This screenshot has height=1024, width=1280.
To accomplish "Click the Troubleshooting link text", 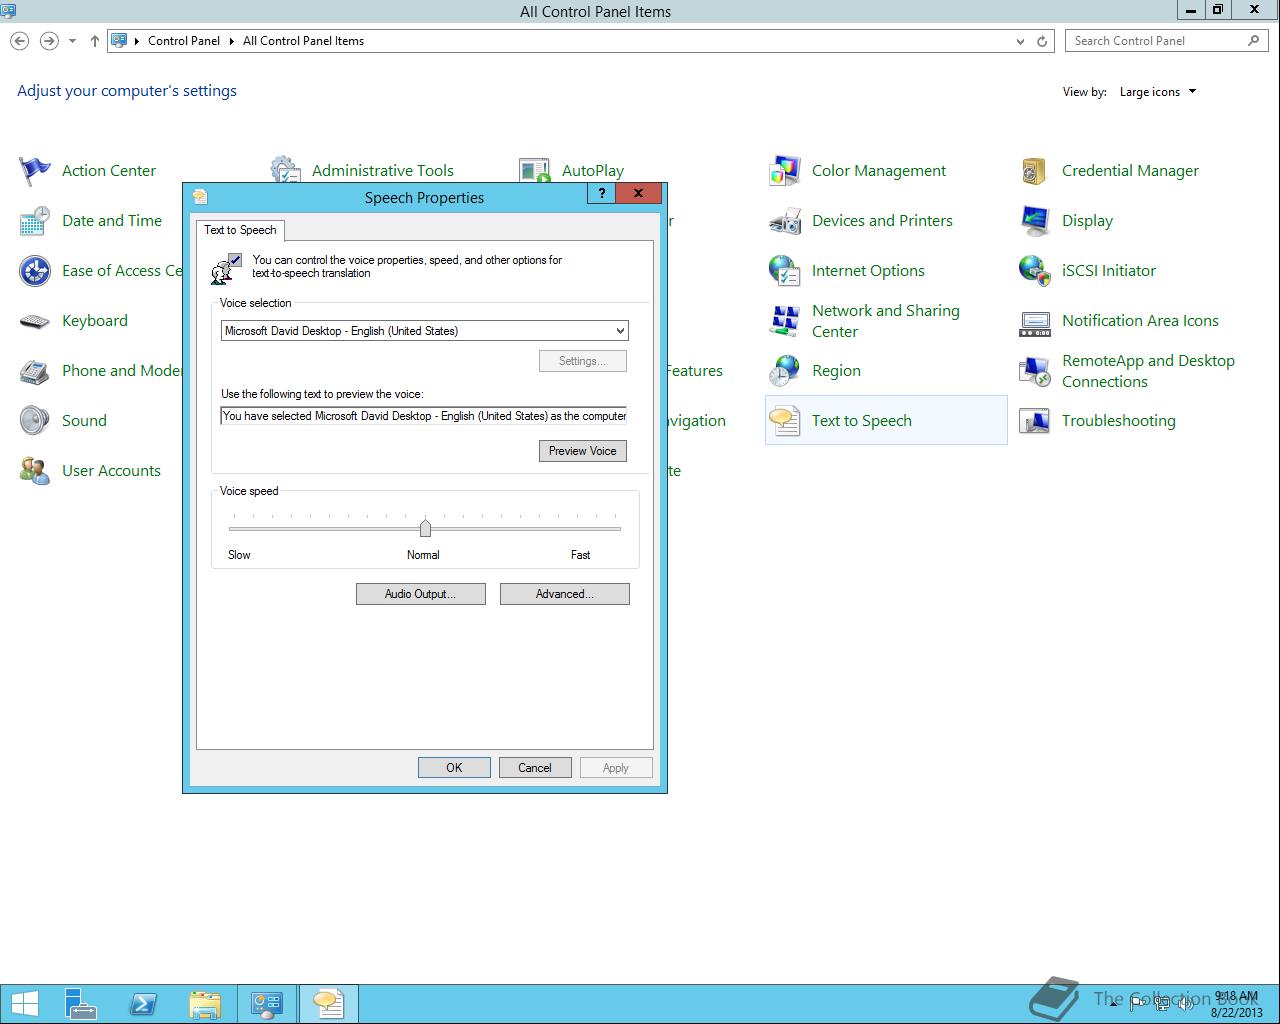I will 1119,421.
